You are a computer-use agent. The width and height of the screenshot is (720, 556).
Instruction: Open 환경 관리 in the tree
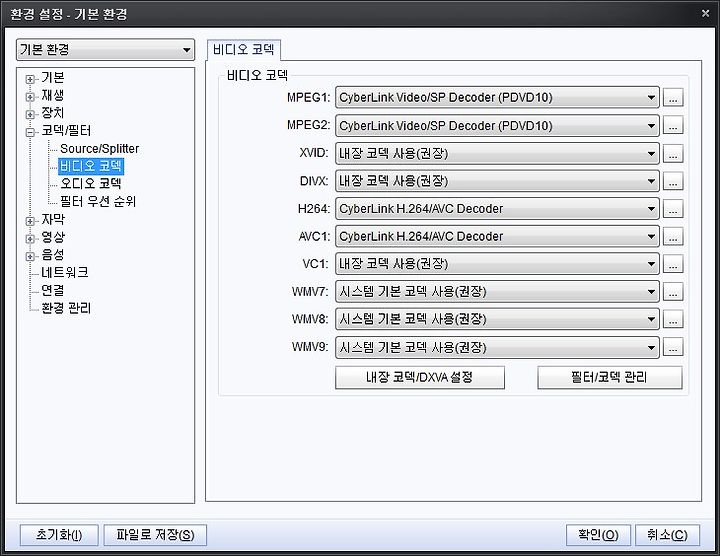66,308
